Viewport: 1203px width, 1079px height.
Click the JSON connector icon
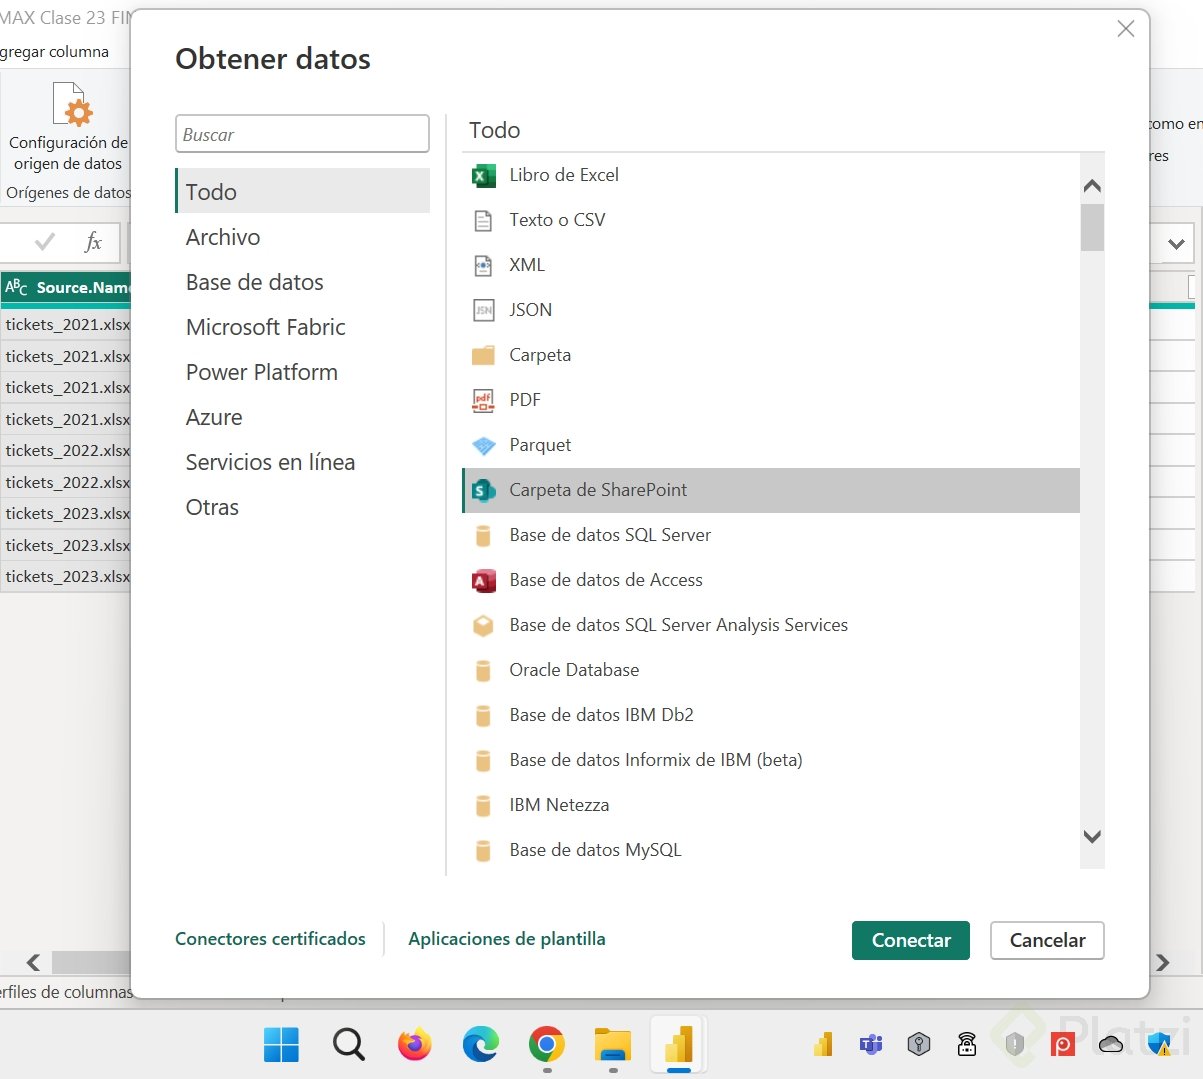pos(483,311)
